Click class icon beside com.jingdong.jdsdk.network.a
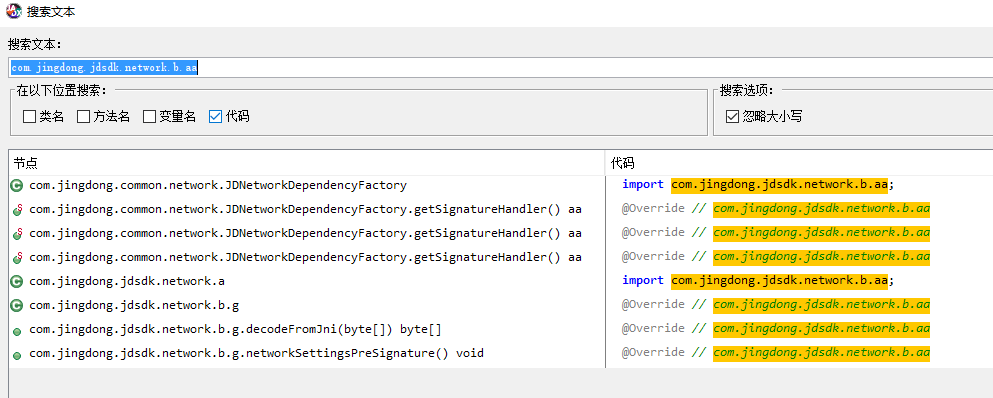 [x=17, y=281]
